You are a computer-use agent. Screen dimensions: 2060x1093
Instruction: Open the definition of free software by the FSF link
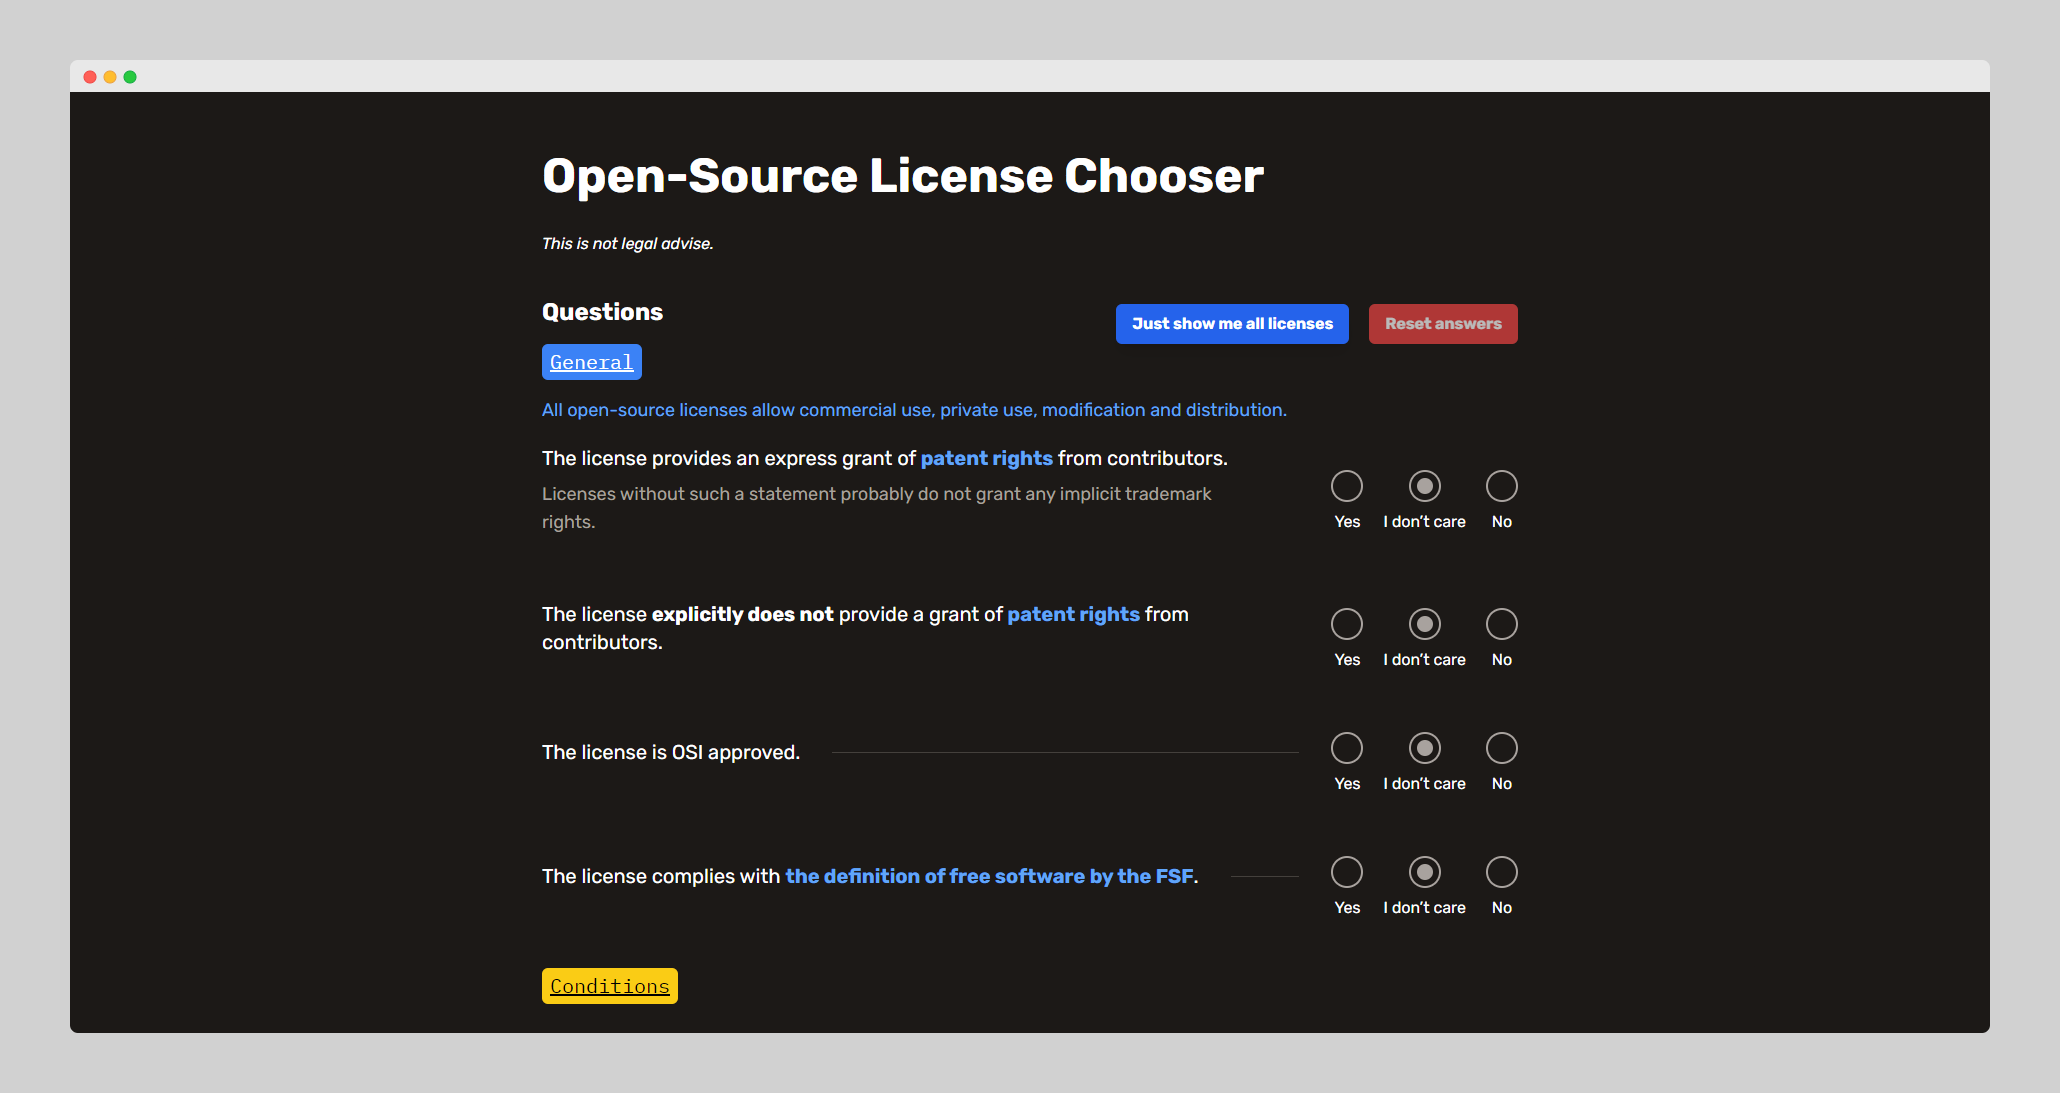coord(990,876)
